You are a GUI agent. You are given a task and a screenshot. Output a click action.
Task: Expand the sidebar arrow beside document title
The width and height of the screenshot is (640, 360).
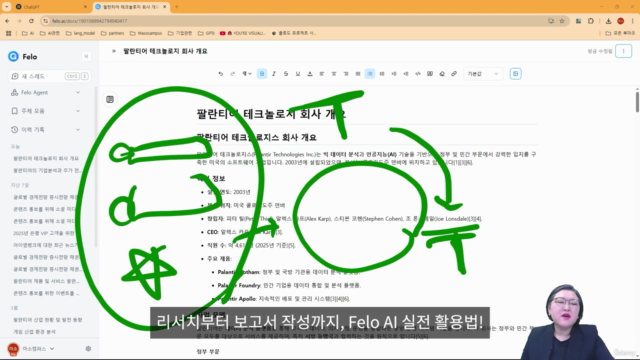click(x=114, y=51)
